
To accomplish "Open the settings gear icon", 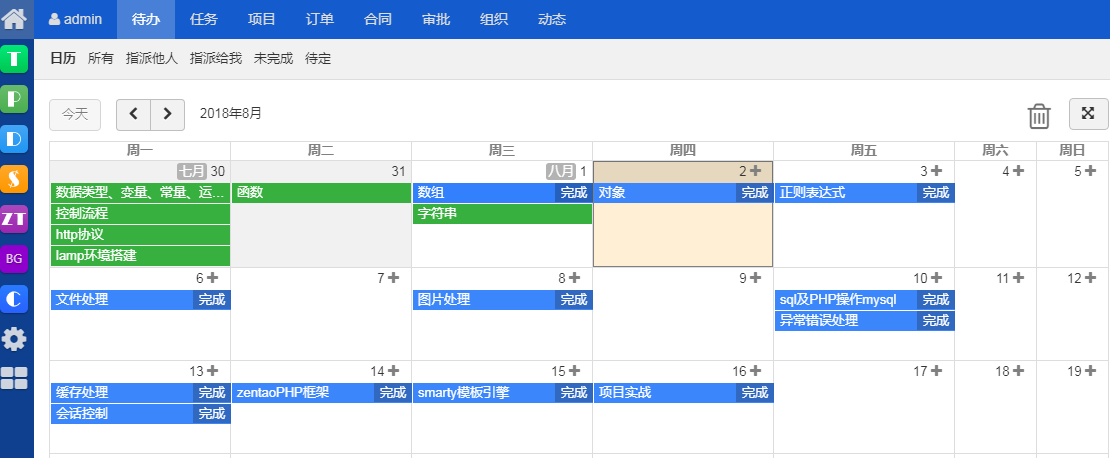I will coord(15,338).
